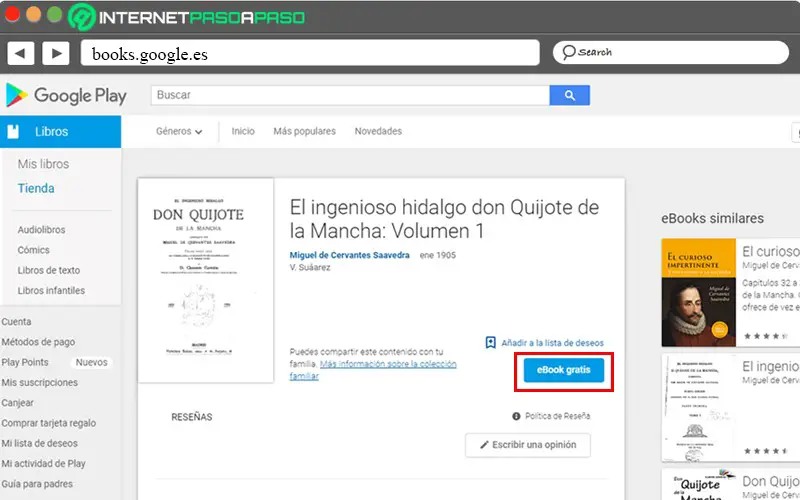Open the Novedades tab
Viewport: 800px width, 500px height.
coord(378,132)
